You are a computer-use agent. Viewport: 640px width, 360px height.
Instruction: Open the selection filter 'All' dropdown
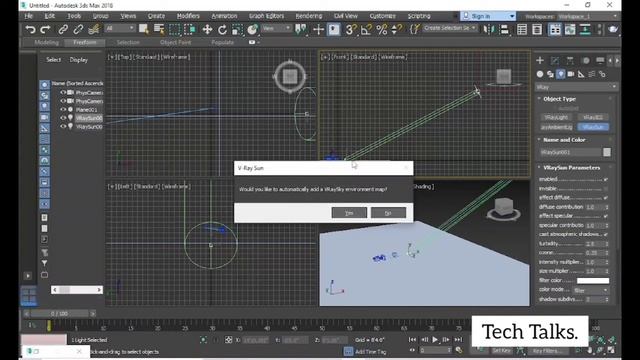pyautogui.click(x=120, y=28)
